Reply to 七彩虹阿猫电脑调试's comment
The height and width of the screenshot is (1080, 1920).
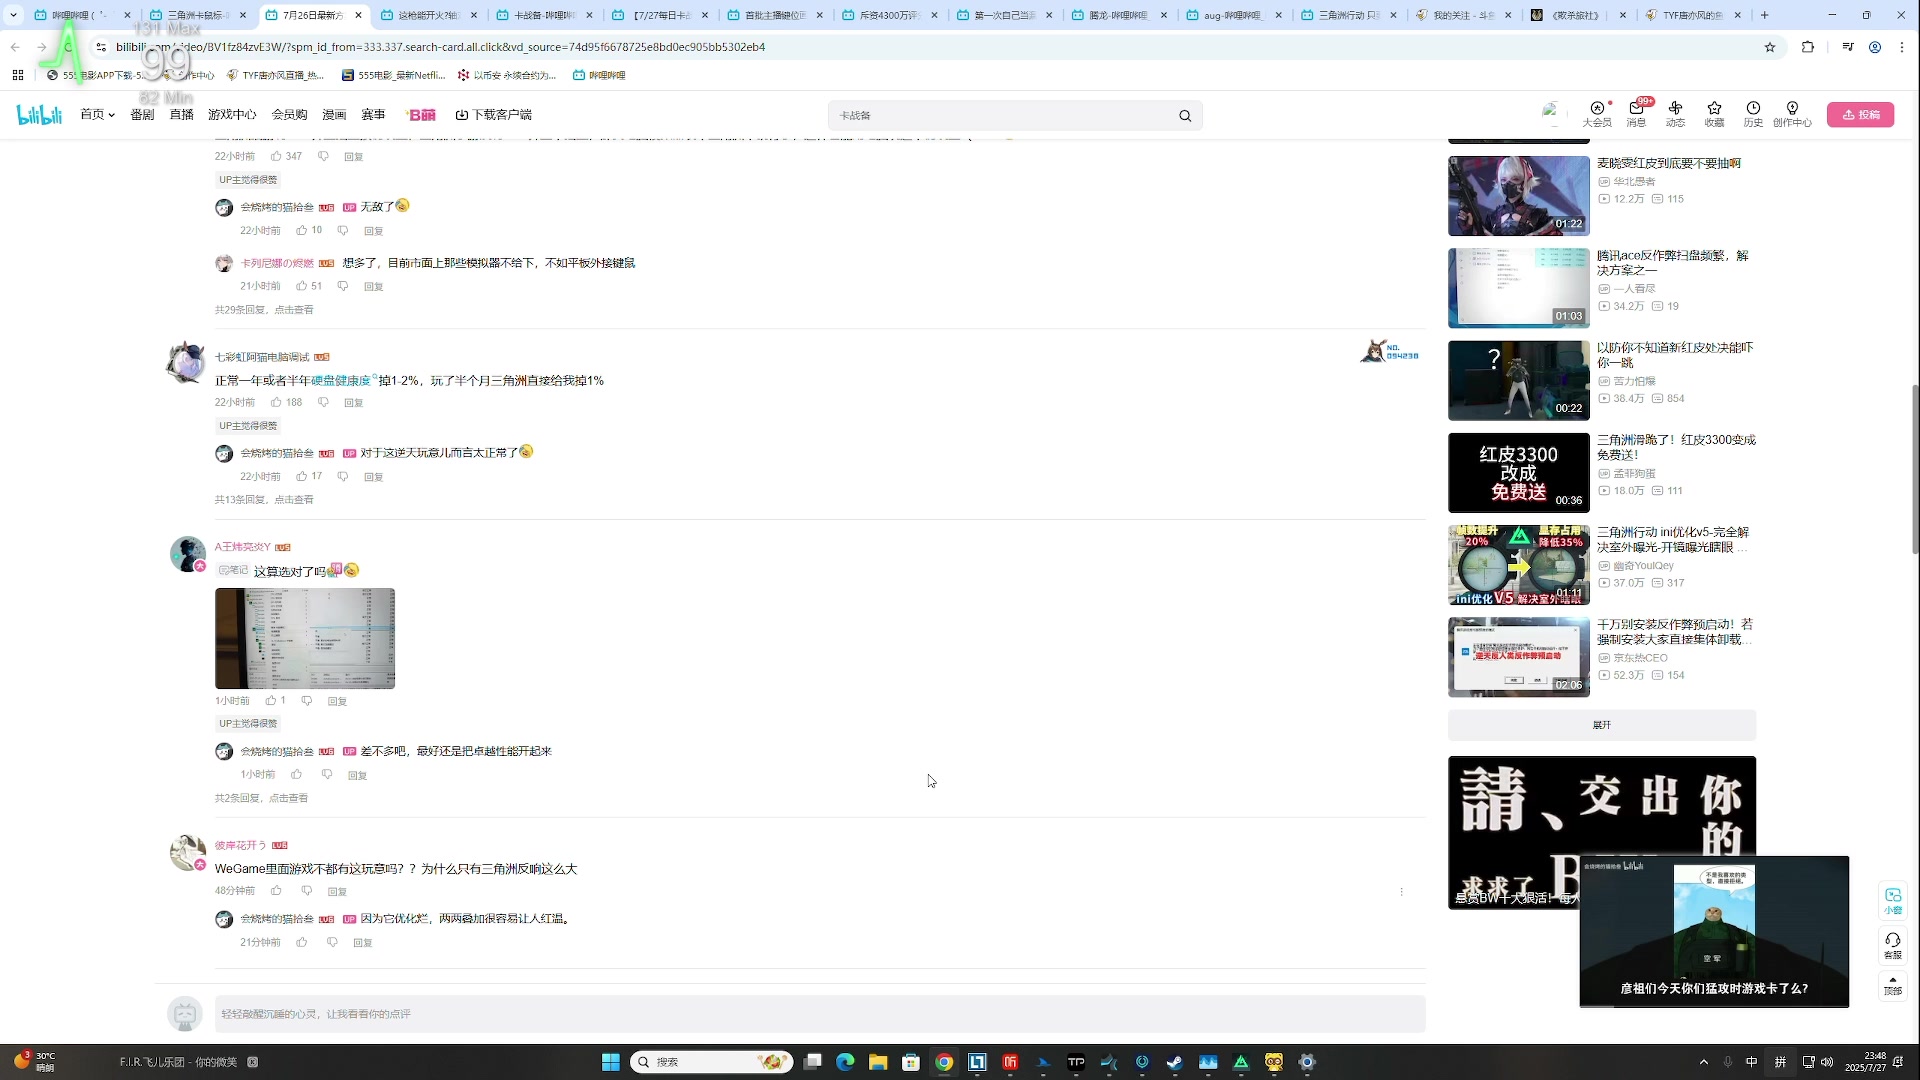tap(354, 402)
